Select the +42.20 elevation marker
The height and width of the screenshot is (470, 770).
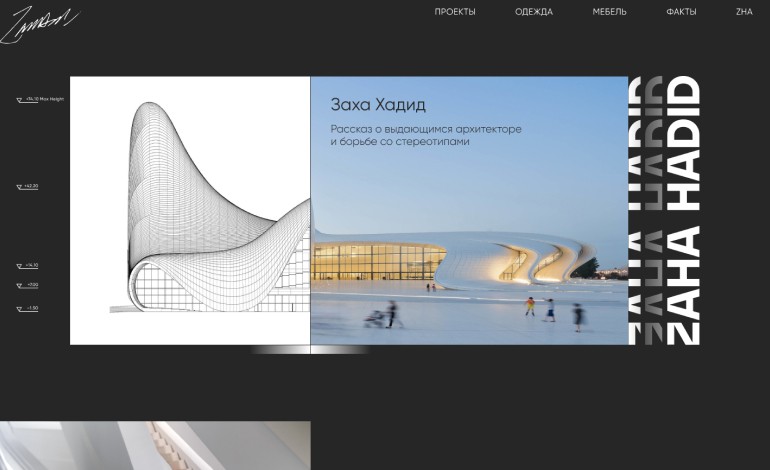(28, 187)
